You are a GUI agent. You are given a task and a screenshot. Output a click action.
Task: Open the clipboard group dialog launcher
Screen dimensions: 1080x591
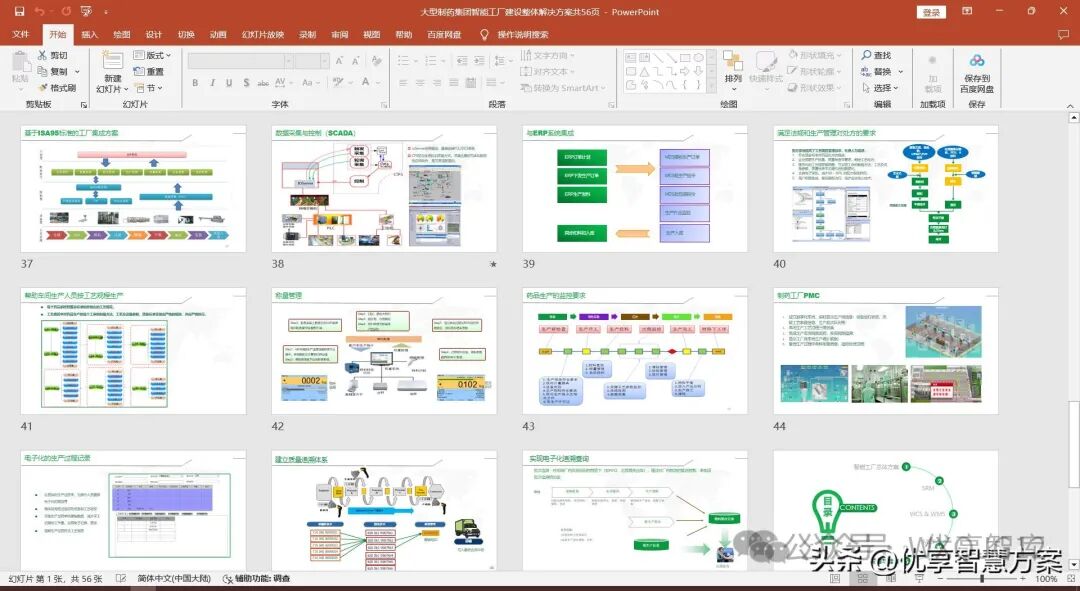tap(84, 105)
